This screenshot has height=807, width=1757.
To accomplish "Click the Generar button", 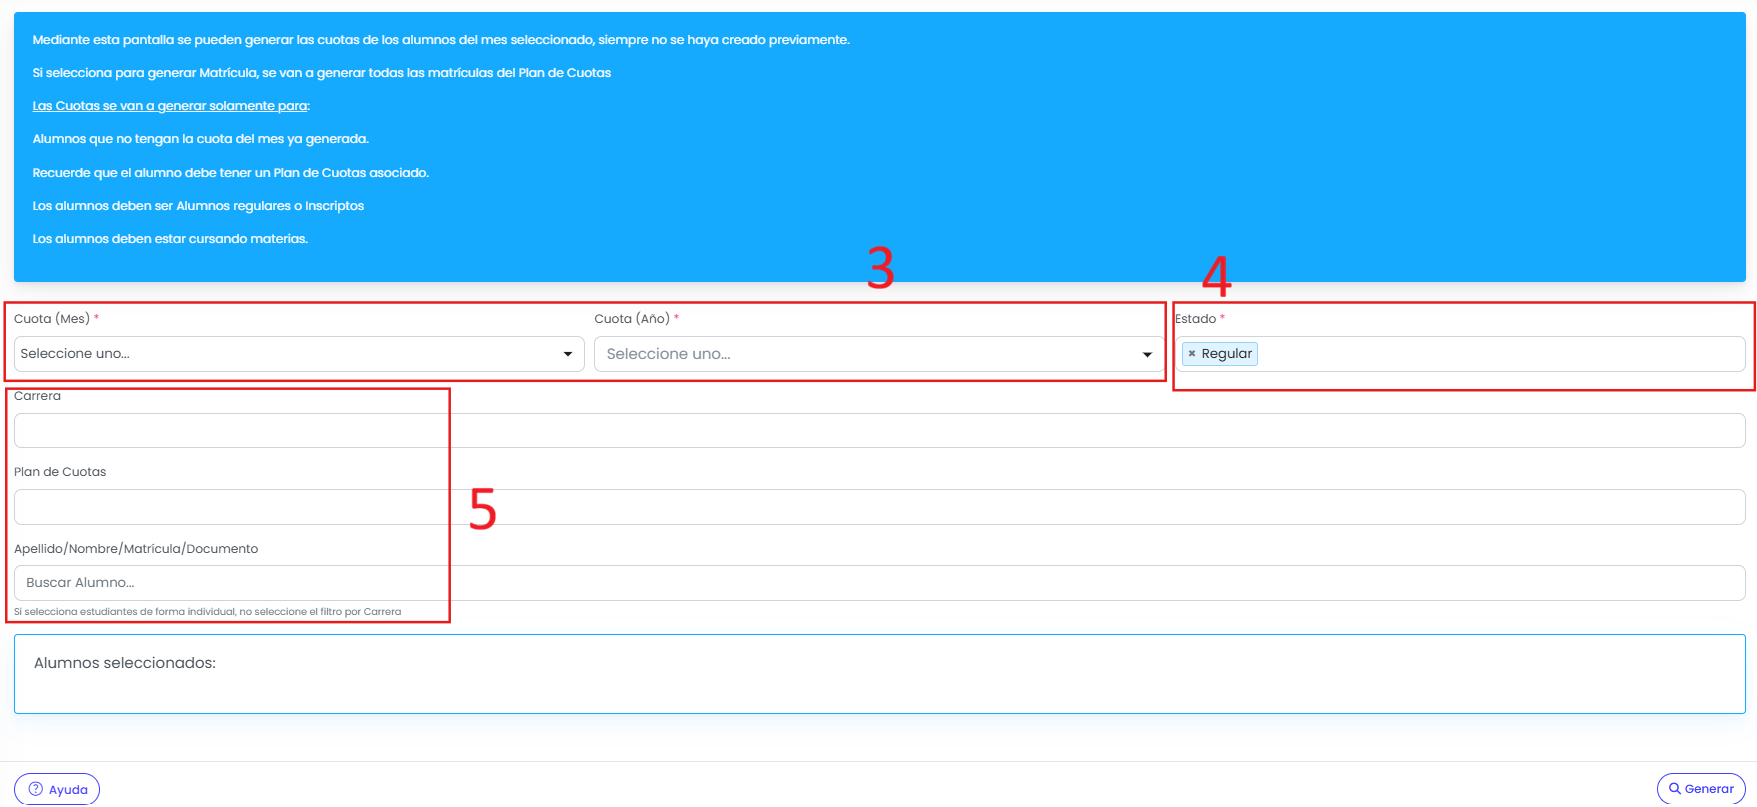I will tap(1701, 789).
